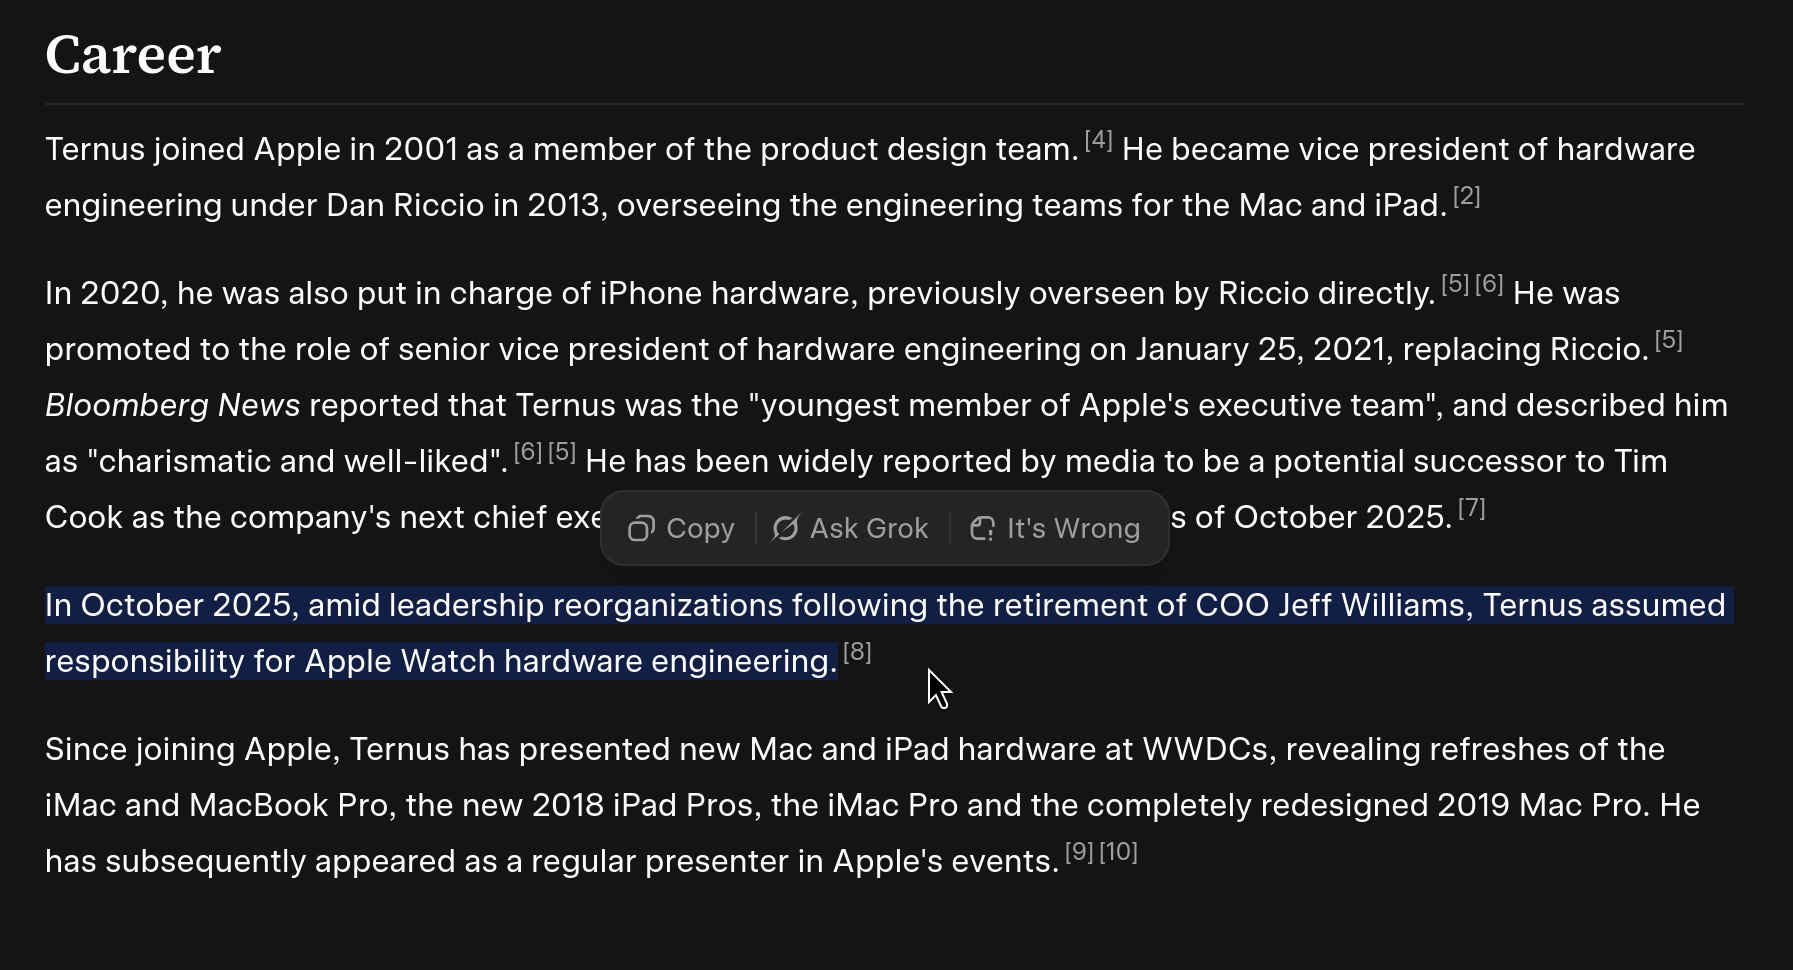Click the italic Bloomberg News text
Screen dimensions: 1793x970
click(172, 405)
